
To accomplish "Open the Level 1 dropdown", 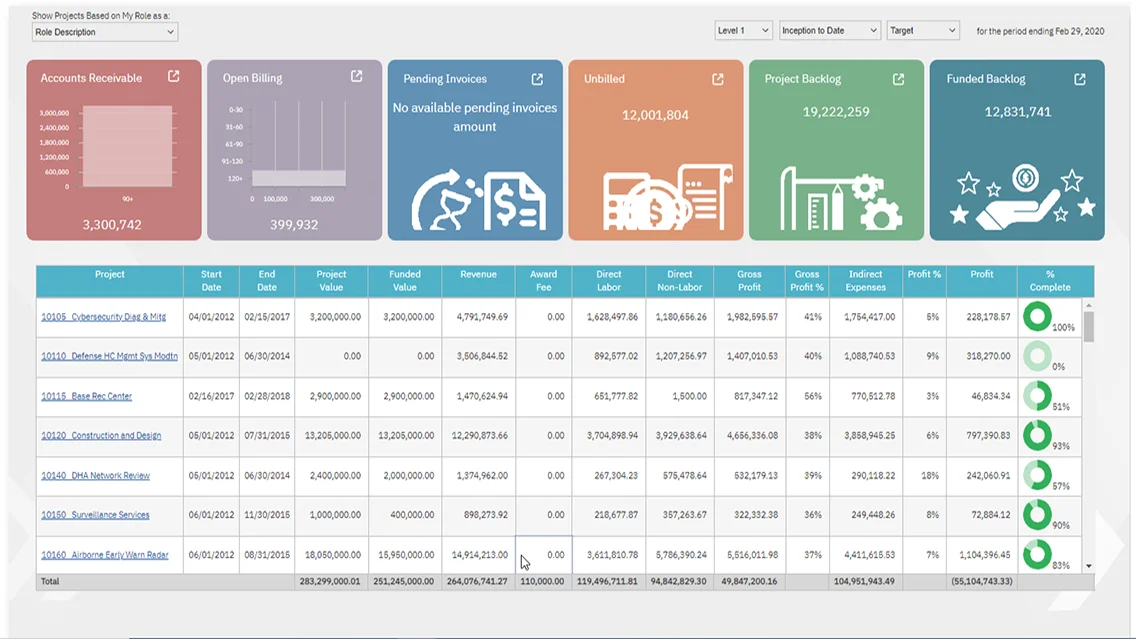I will (x=743, y=30).
